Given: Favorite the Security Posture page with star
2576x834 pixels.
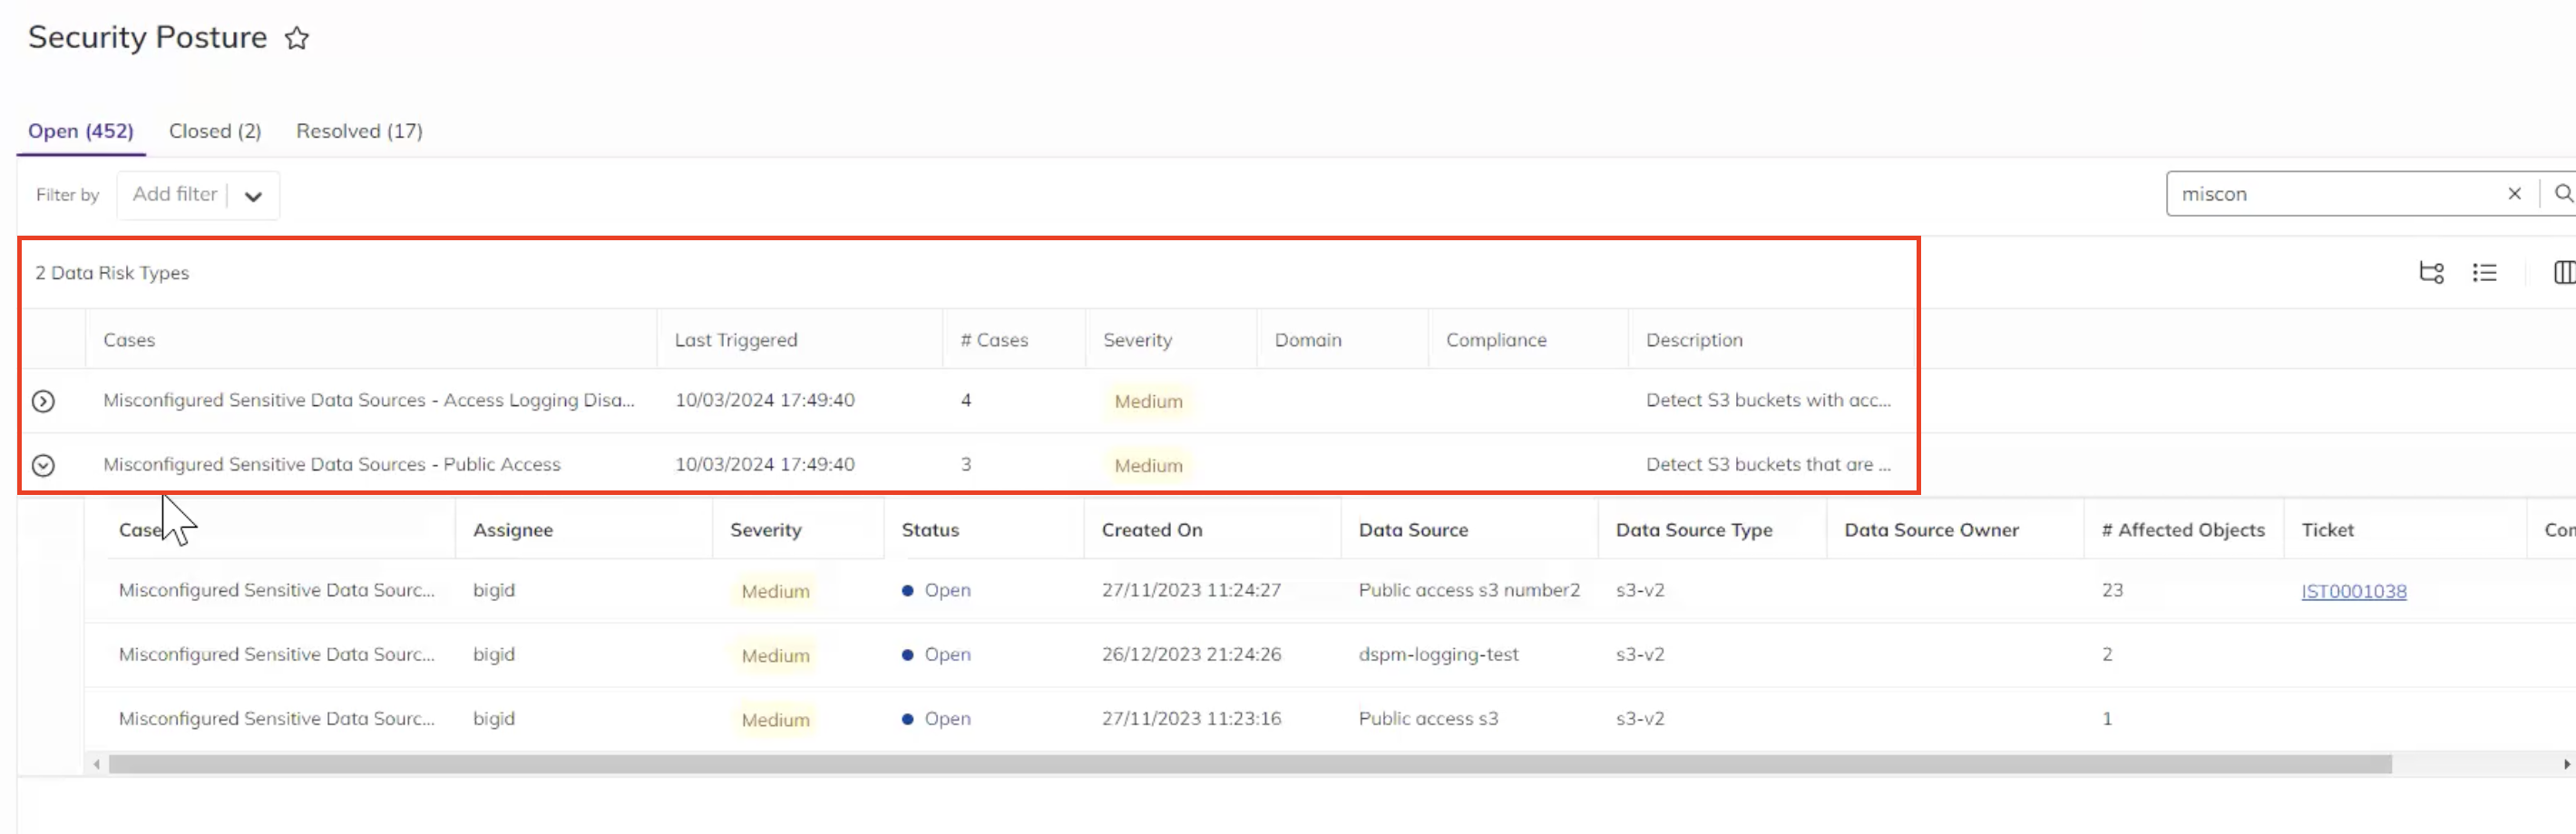Looking at the screenshot, I should coord(297,38).
